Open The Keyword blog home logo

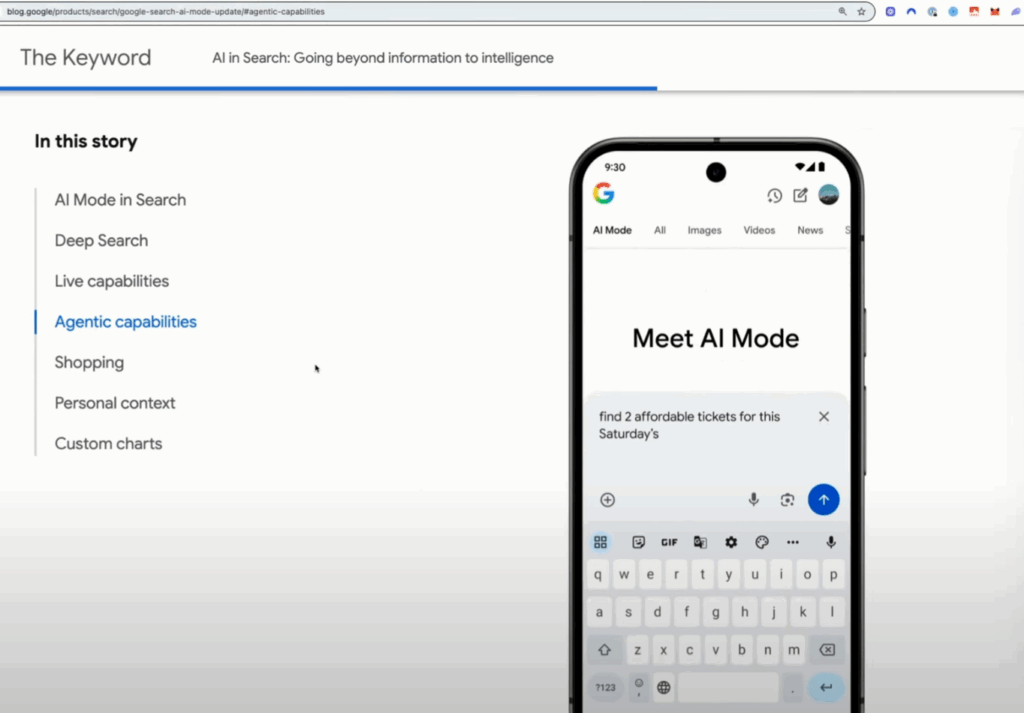pyautogui.click(x=86, y=57)
